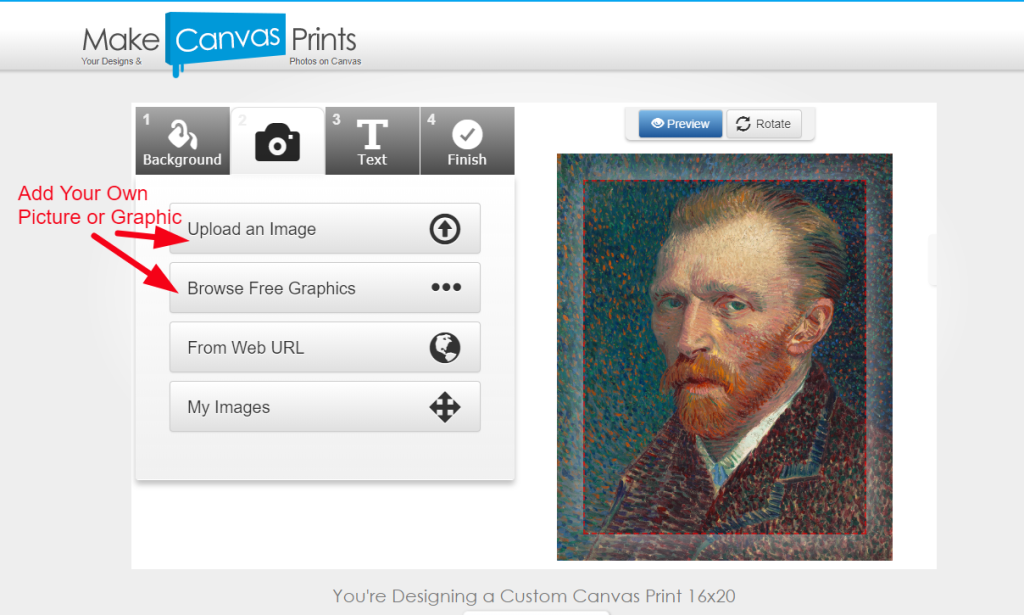Open Browse Free Graphics

click(x=272, y=288)
